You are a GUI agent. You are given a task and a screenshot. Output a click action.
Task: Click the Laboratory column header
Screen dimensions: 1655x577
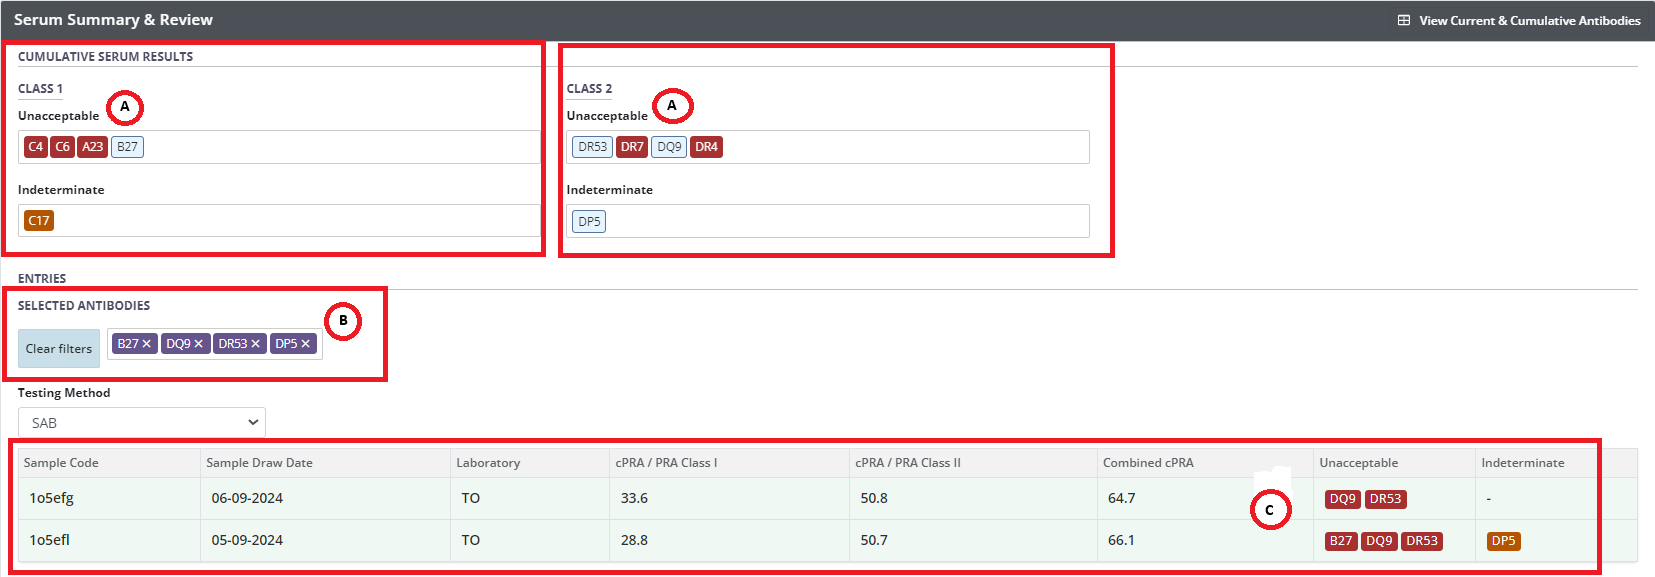coord(488,463)
